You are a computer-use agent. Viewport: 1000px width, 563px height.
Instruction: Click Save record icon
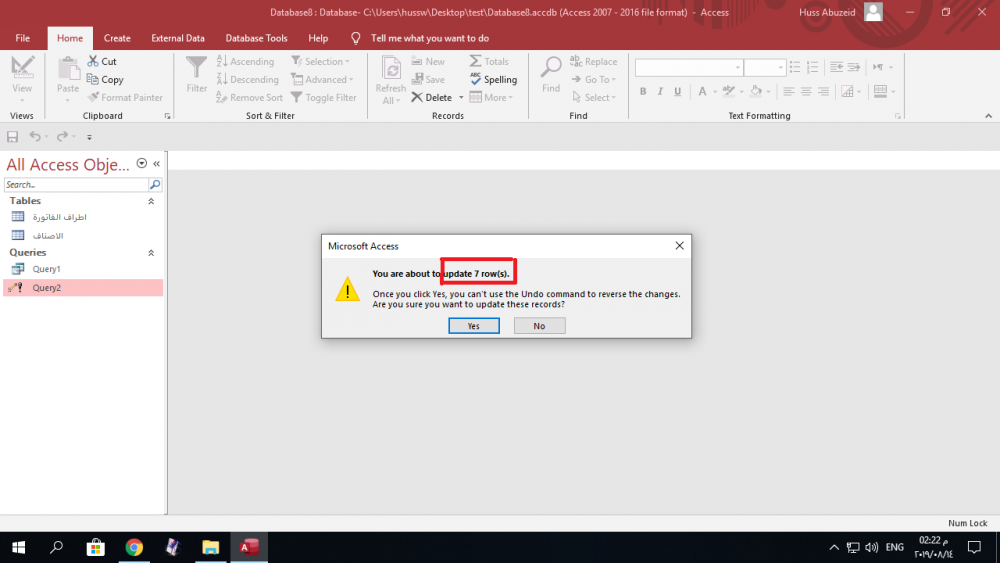(417, 79)
